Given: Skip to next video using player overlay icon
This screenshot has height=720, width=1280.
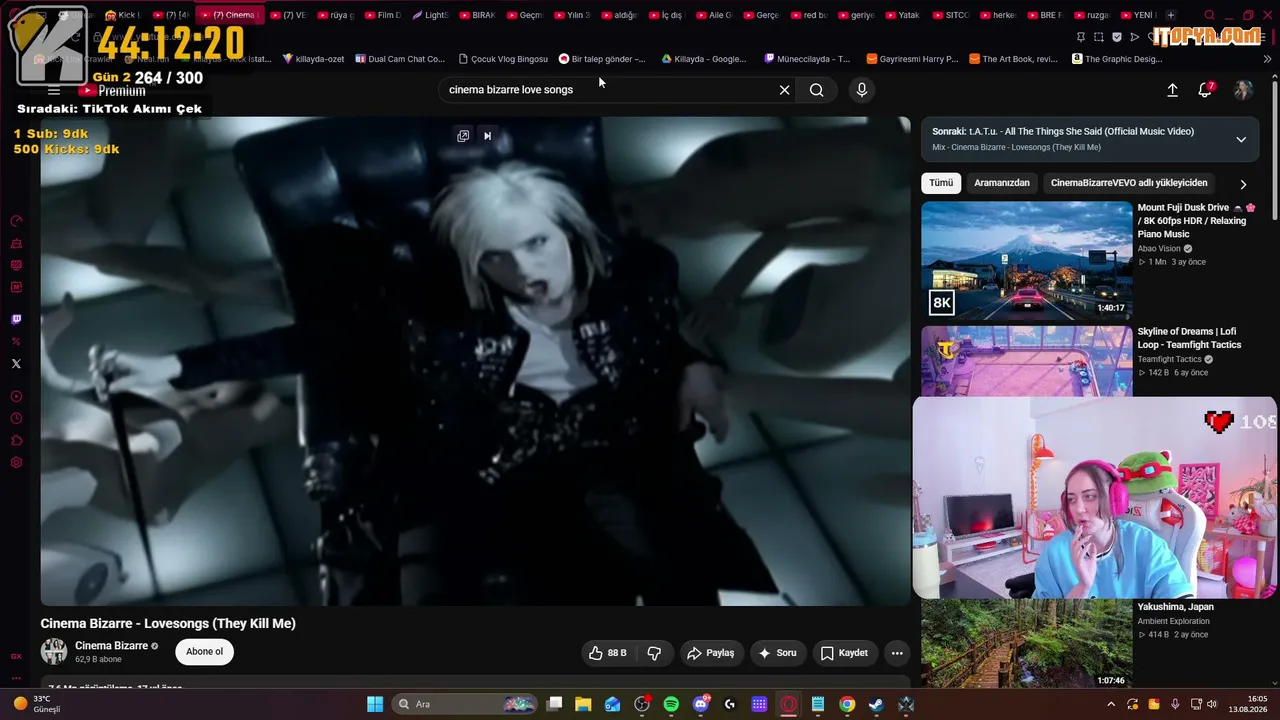Looking at the screenshot, I should (487, 136).
